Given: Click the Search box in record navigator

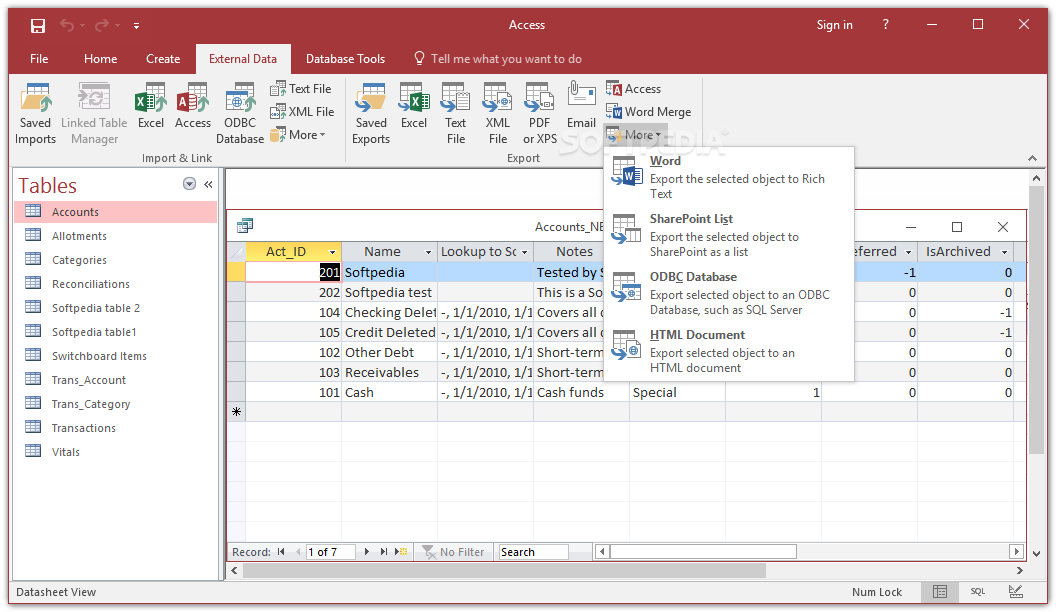Looking at the screenshot, I should point(533,552).
